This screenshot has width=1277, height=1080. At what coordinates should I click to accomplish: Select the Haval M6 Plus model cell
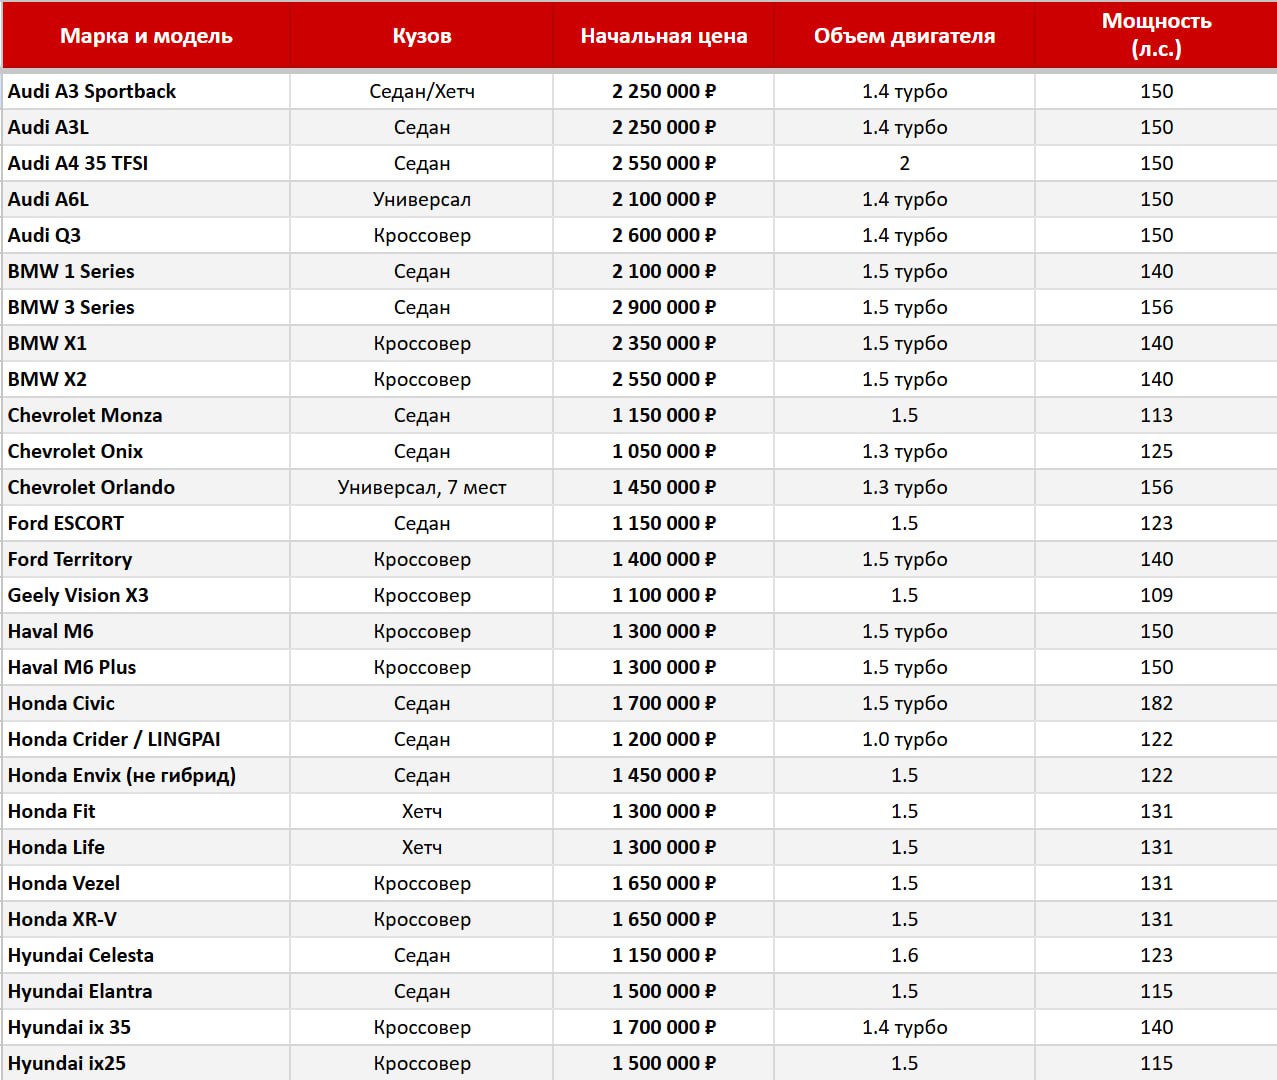tap(72, 667)
